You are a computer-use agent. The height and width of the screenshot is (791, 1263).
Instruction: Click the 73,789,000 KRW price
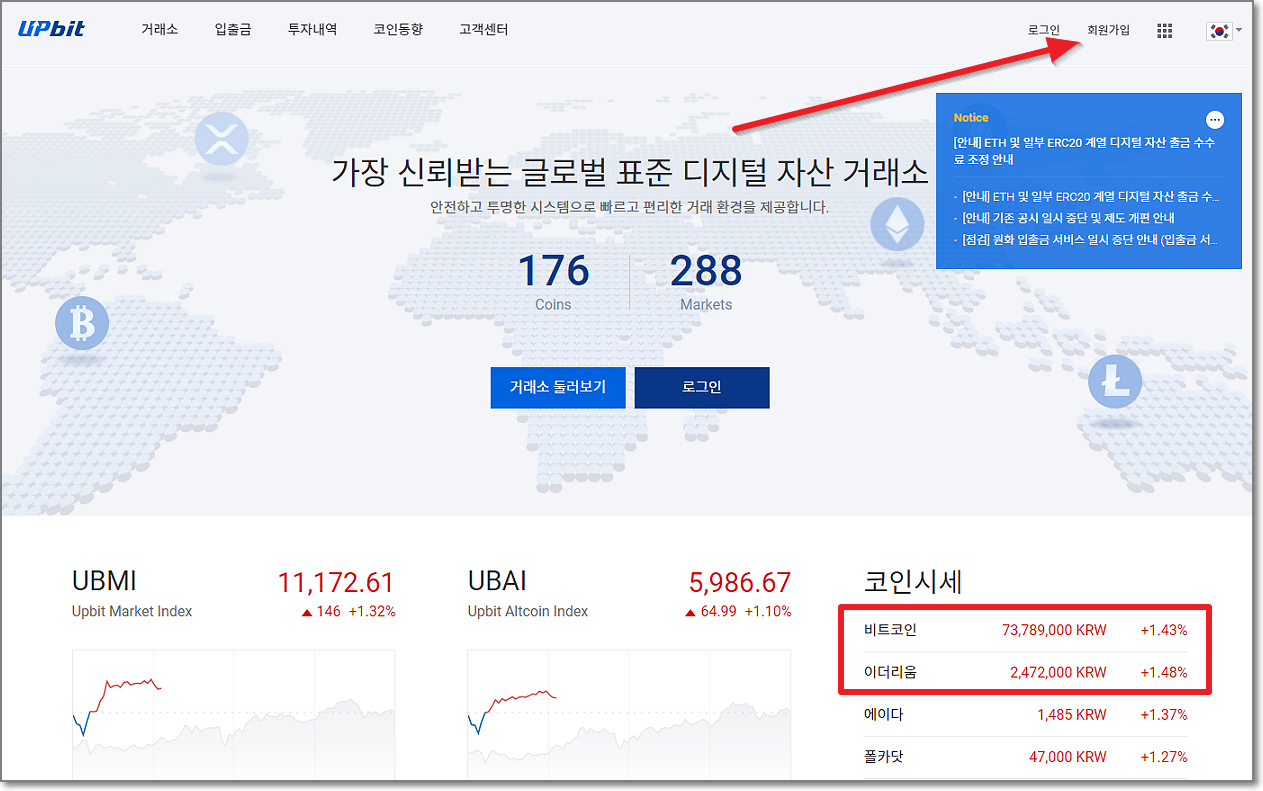click(1054, 630)
